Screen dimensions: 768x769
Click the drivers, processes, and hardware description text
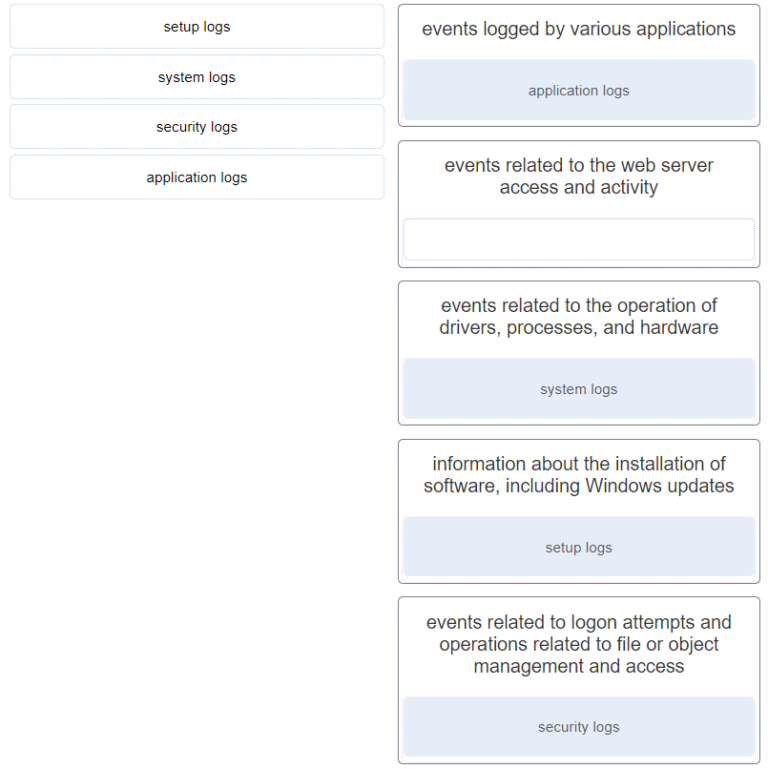578,316
